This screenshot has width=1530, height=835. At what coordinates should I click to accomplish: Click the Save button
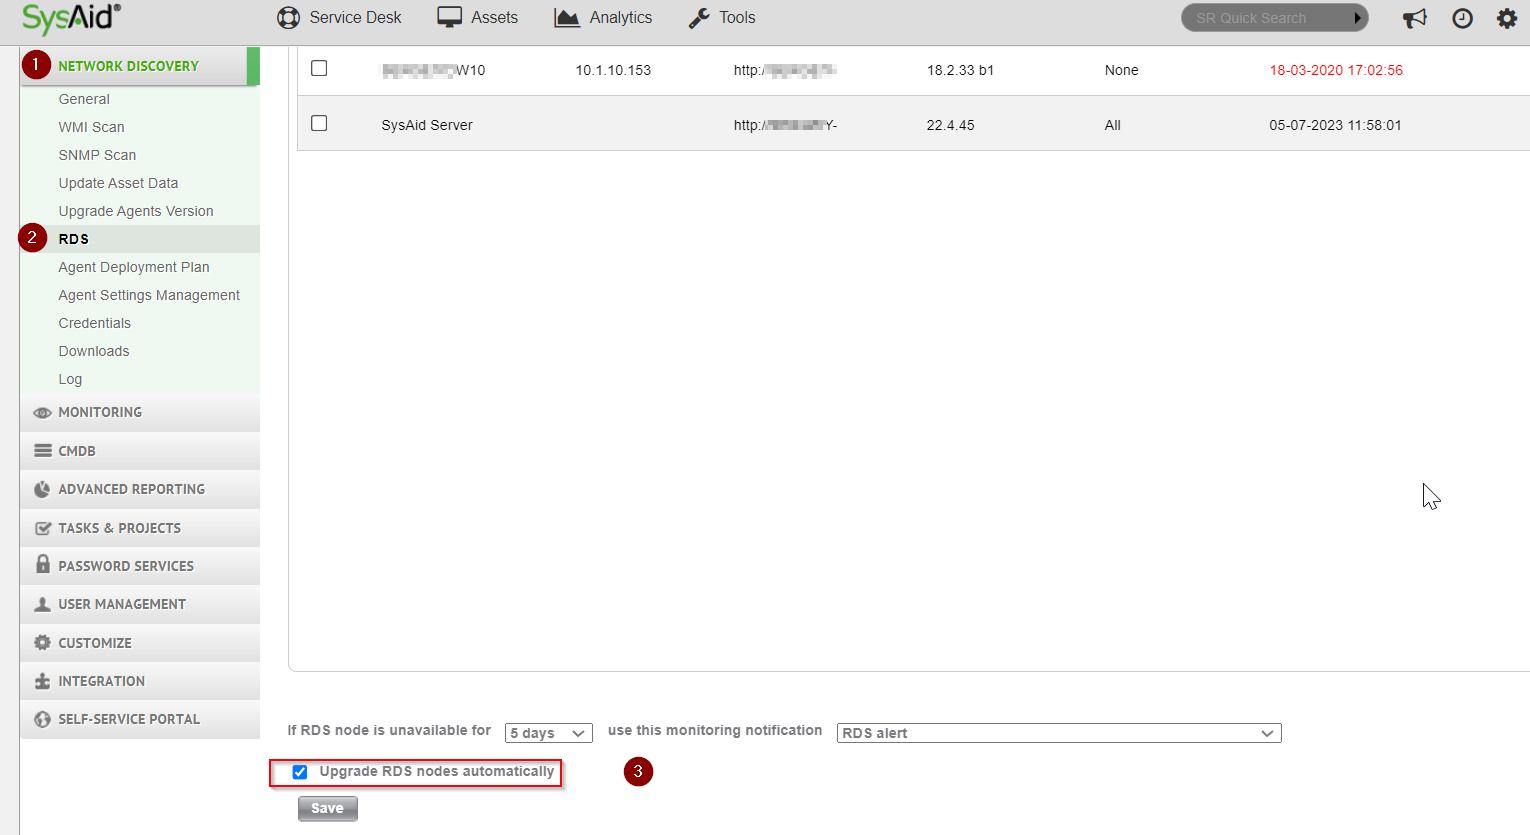327,808
